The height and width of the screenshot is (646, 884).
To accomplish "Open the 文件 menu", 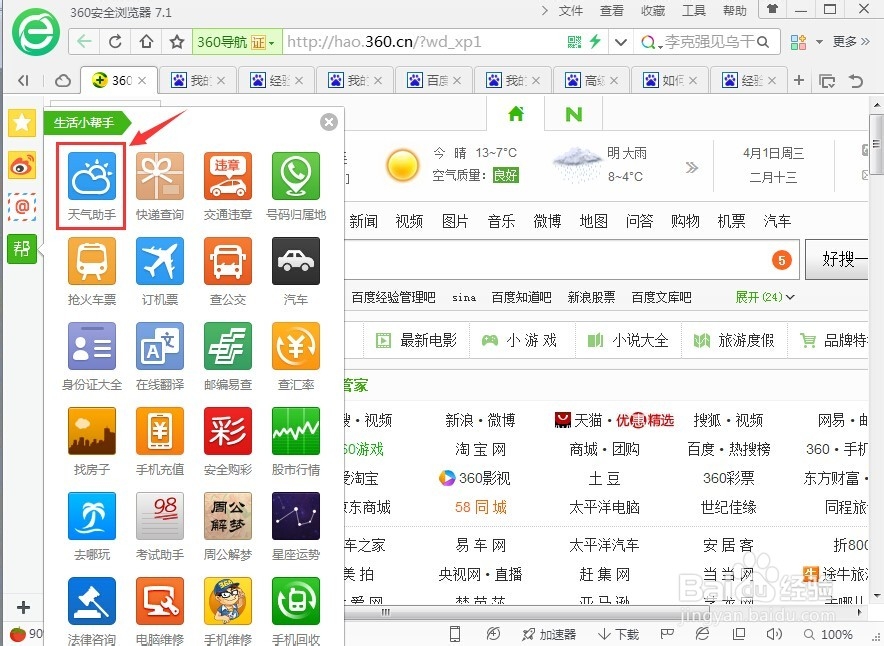I will click(x=571, y=11).
